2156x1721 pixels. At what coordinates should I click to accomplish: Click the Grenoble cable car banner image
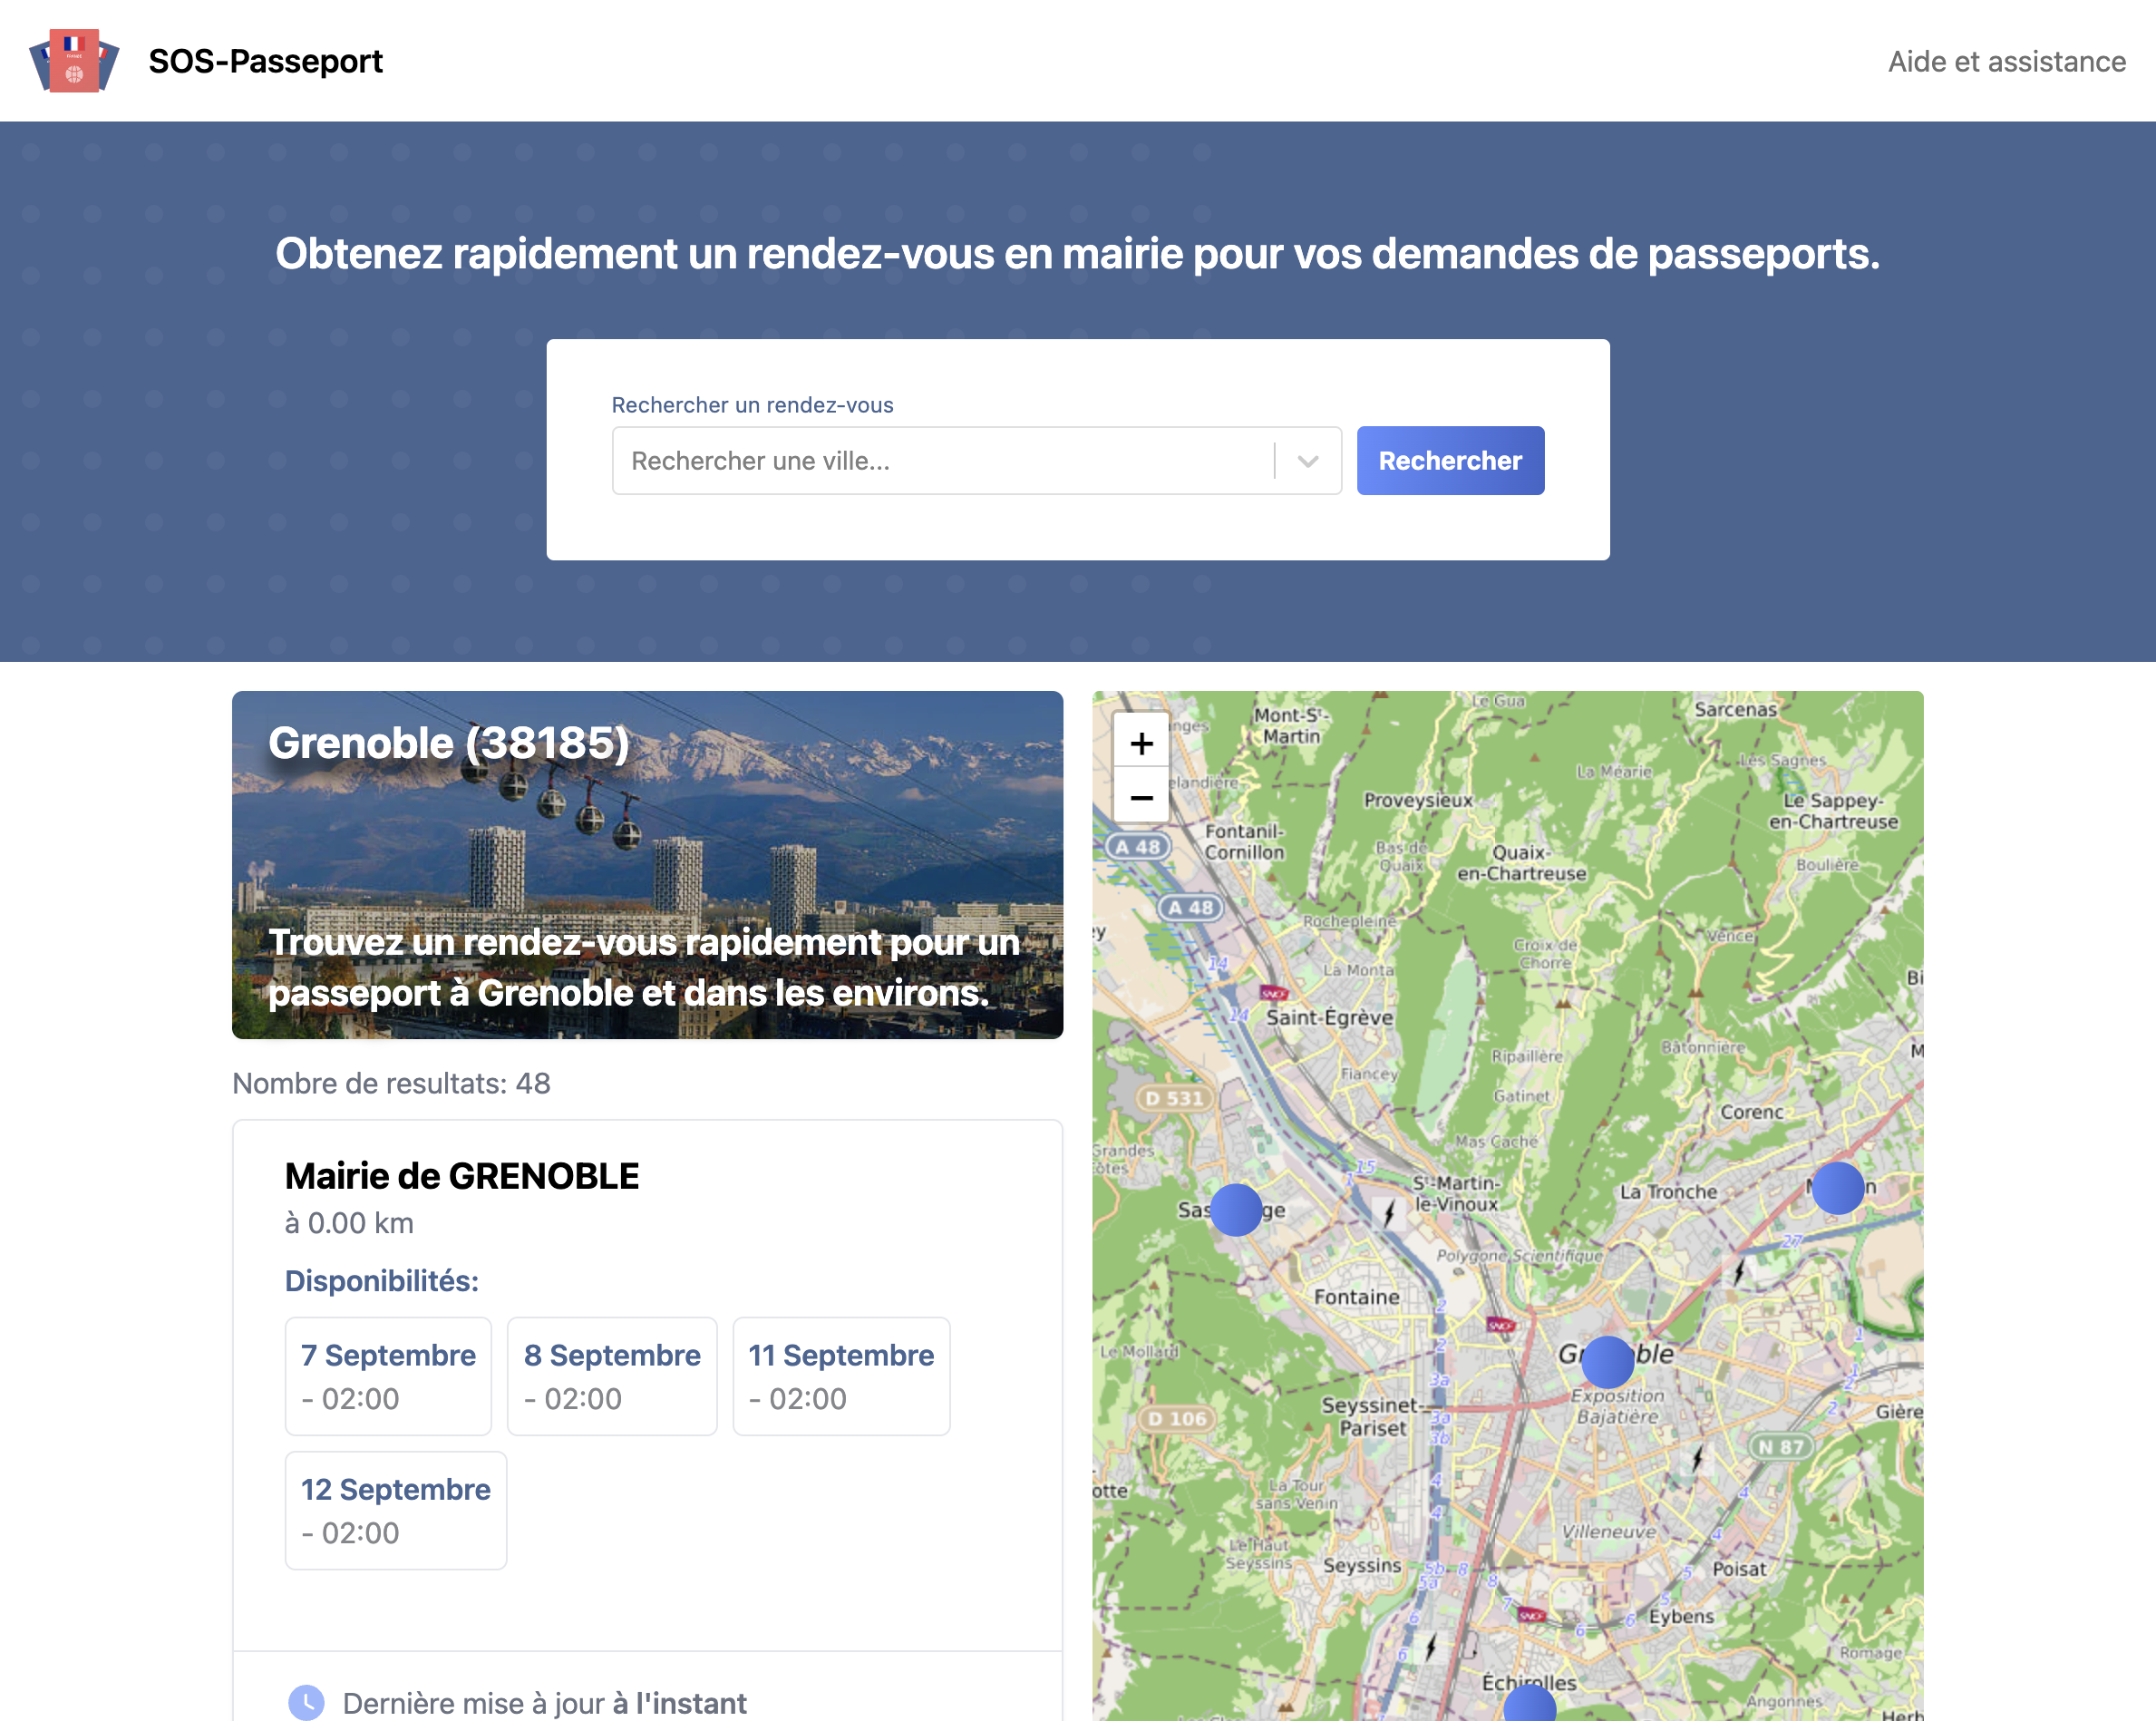[648, 865]
